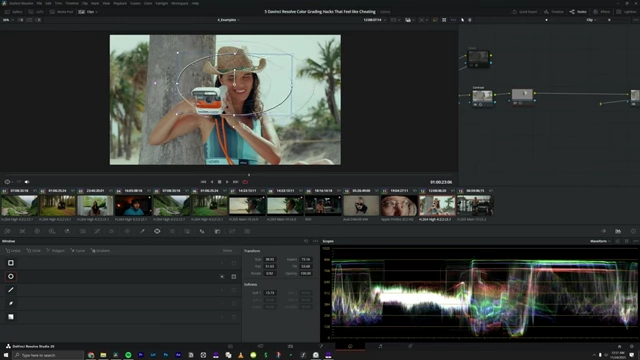Open the Color Wheels palette icon
Viewport: 640px width, 360px height.
37,231
